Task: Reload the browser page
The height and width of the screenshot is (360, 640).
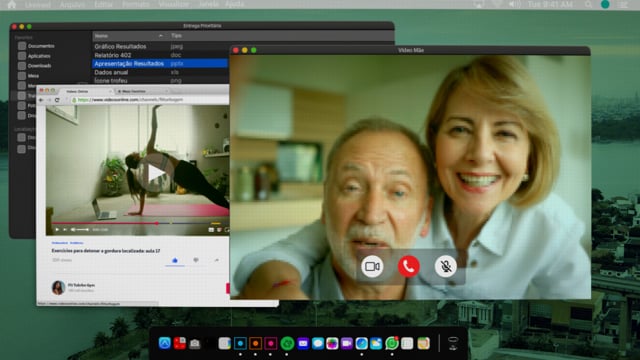Action: [57, 100]
